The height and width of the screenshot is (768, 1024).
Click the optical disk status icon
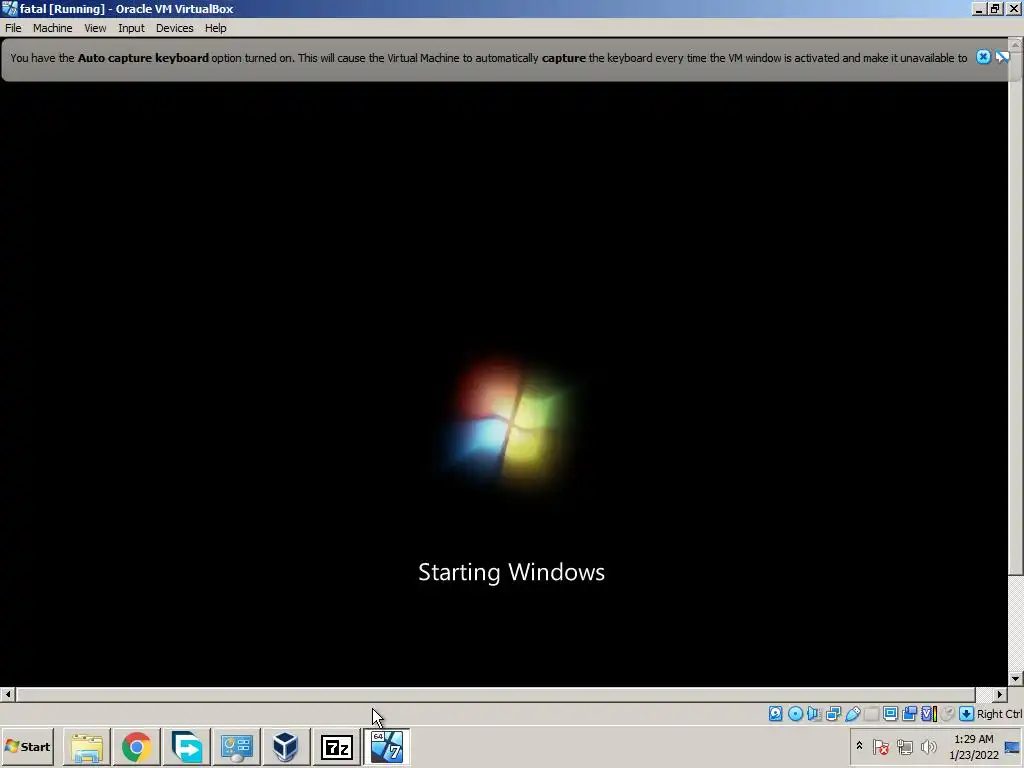pos(795,714)
